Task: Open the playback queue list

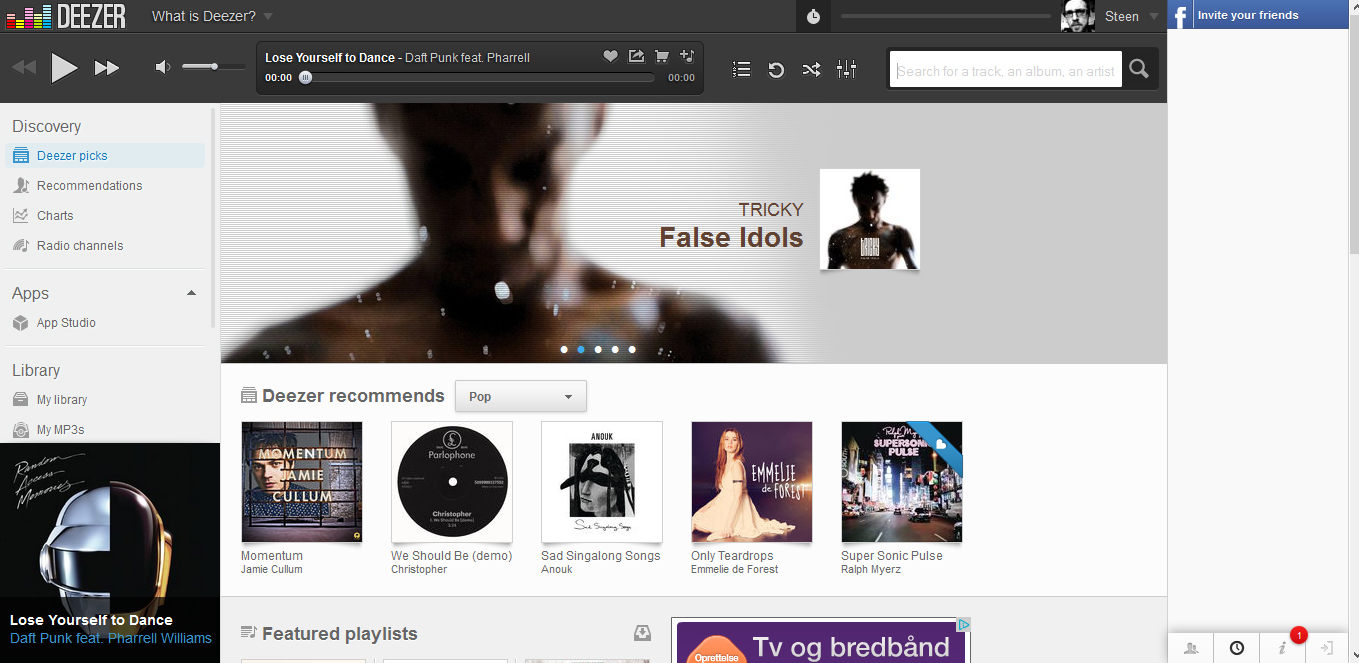Action: coord(741,69)
